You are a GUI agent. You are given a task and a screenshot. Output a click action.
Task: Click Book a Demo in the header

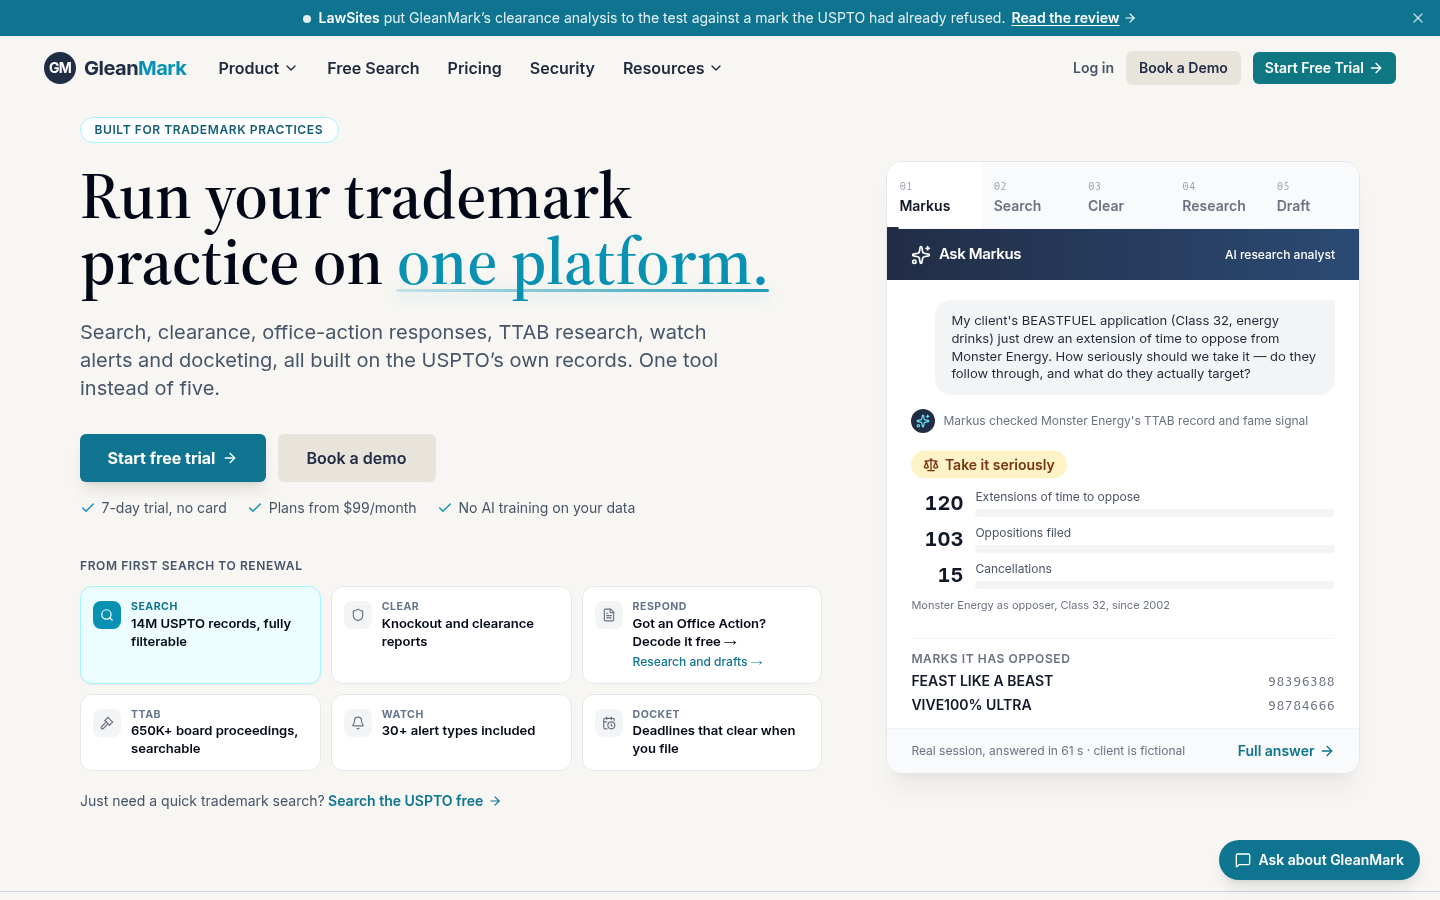click(x=1183, y=68)
